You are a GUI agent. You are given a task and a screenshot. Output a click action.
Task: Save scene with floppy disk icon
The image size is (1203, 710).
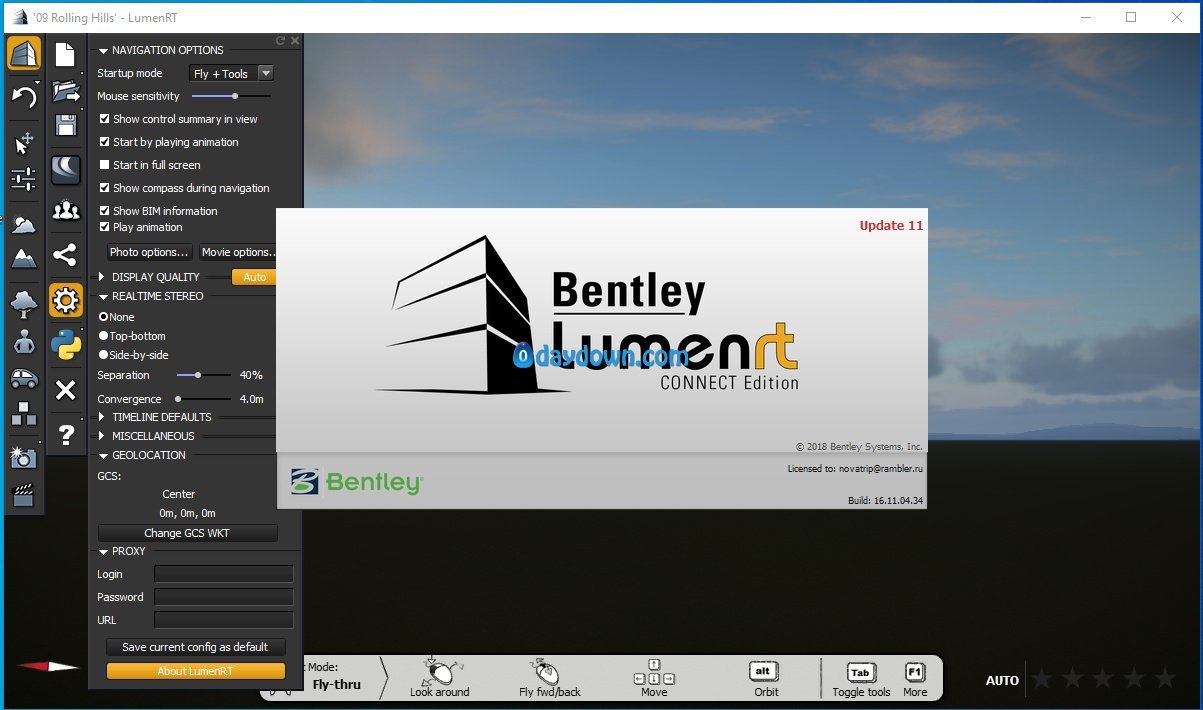tap(66, 125)
